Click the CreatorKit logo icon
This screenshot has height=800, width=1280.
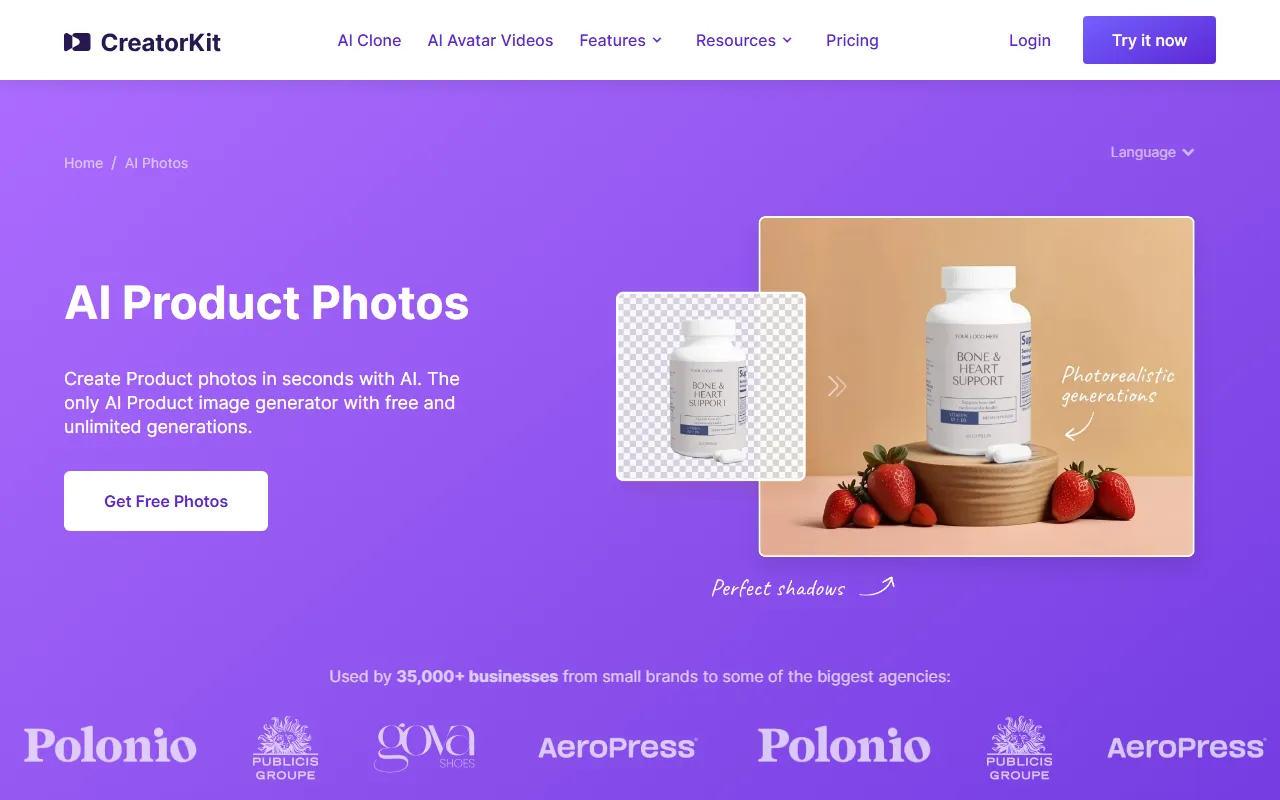[77, 42]
